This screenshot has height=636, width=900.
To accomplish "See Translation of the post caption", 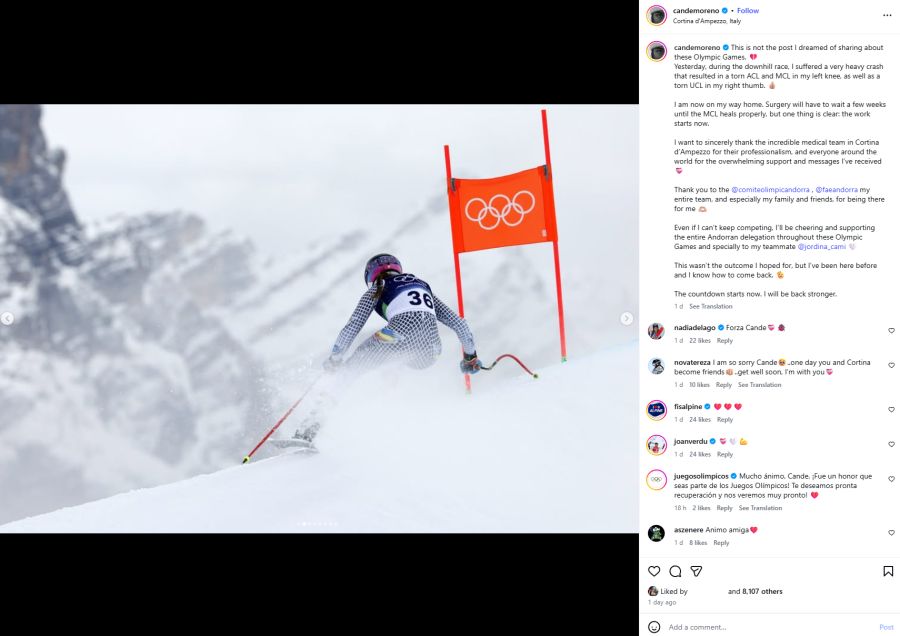I will (711, 307).
